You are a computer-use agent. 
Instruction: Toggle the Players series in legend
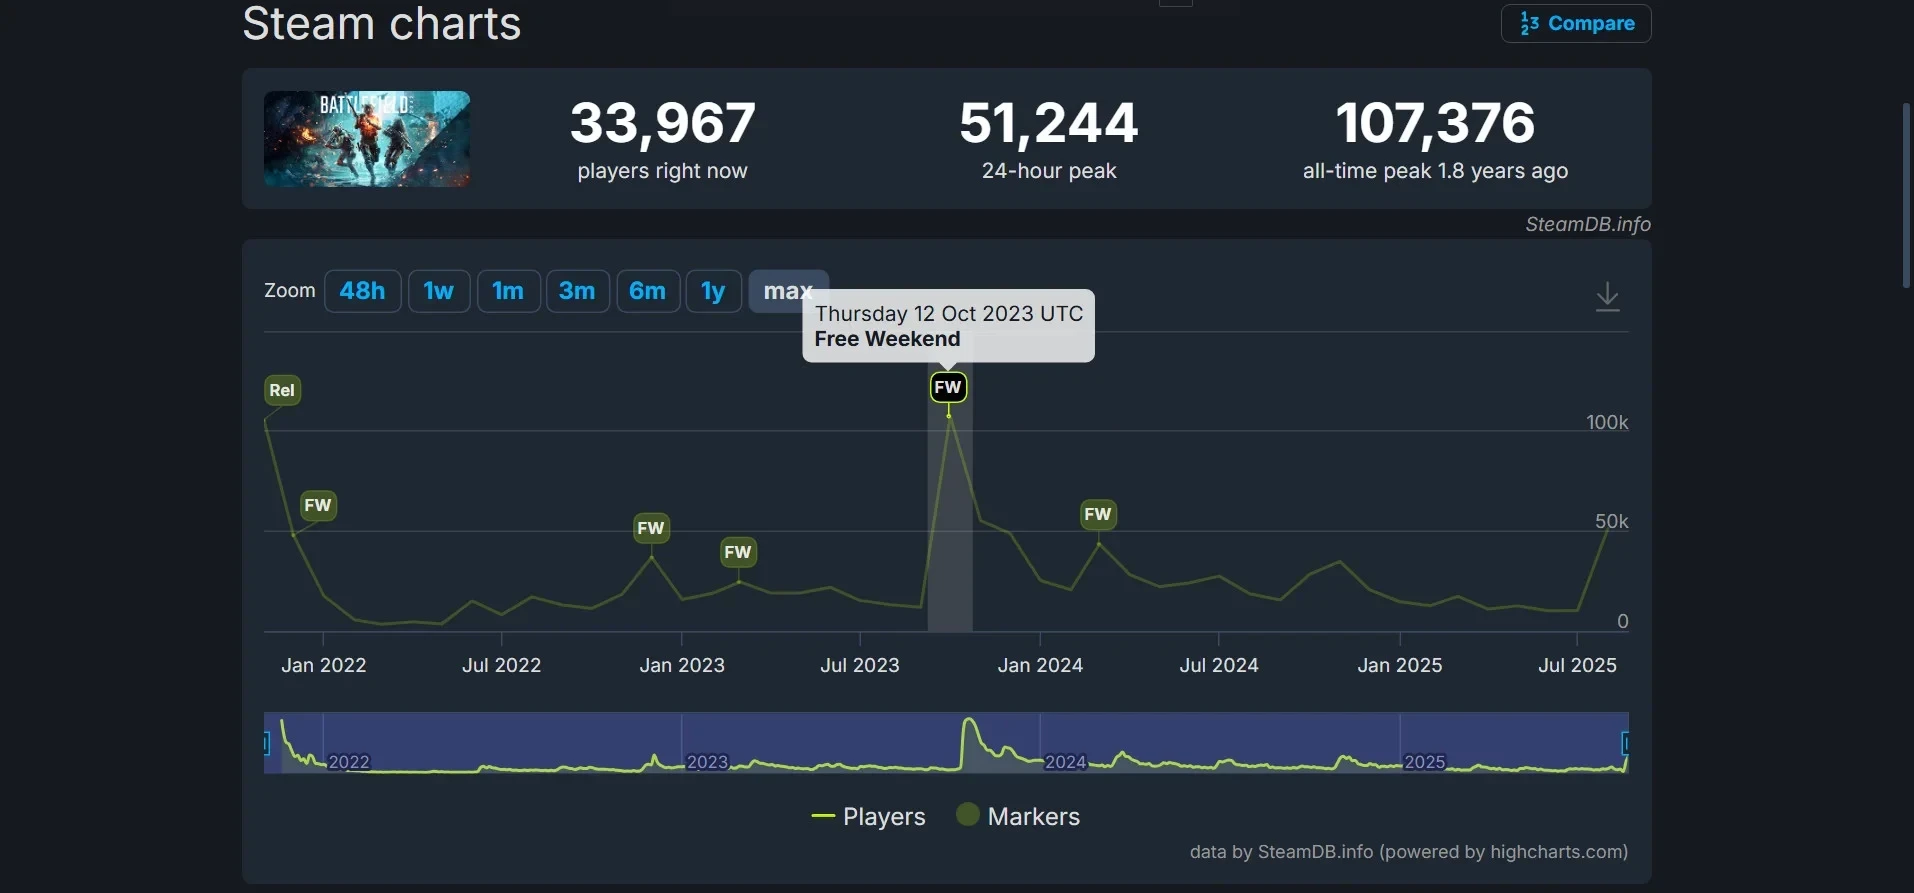[868, 817]
